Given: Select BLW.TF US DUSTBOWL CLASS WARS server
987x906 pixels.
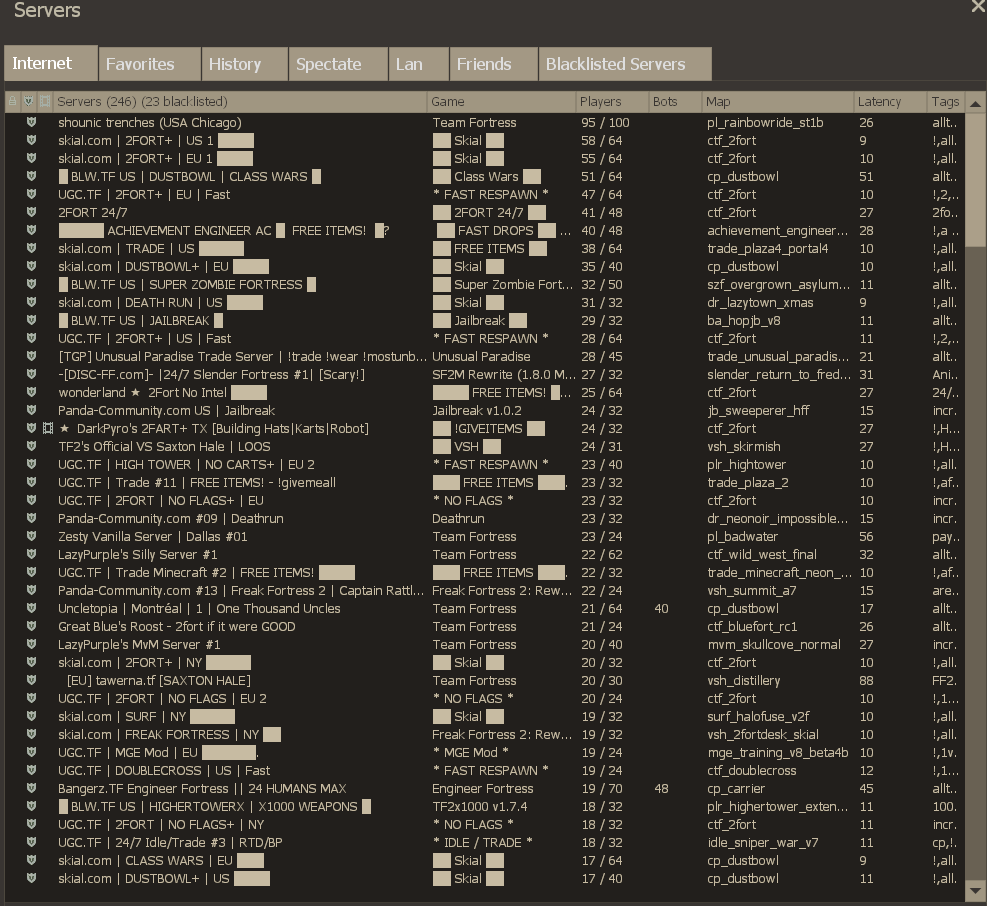Looking at the screenshot, I should tap(485, 176).
